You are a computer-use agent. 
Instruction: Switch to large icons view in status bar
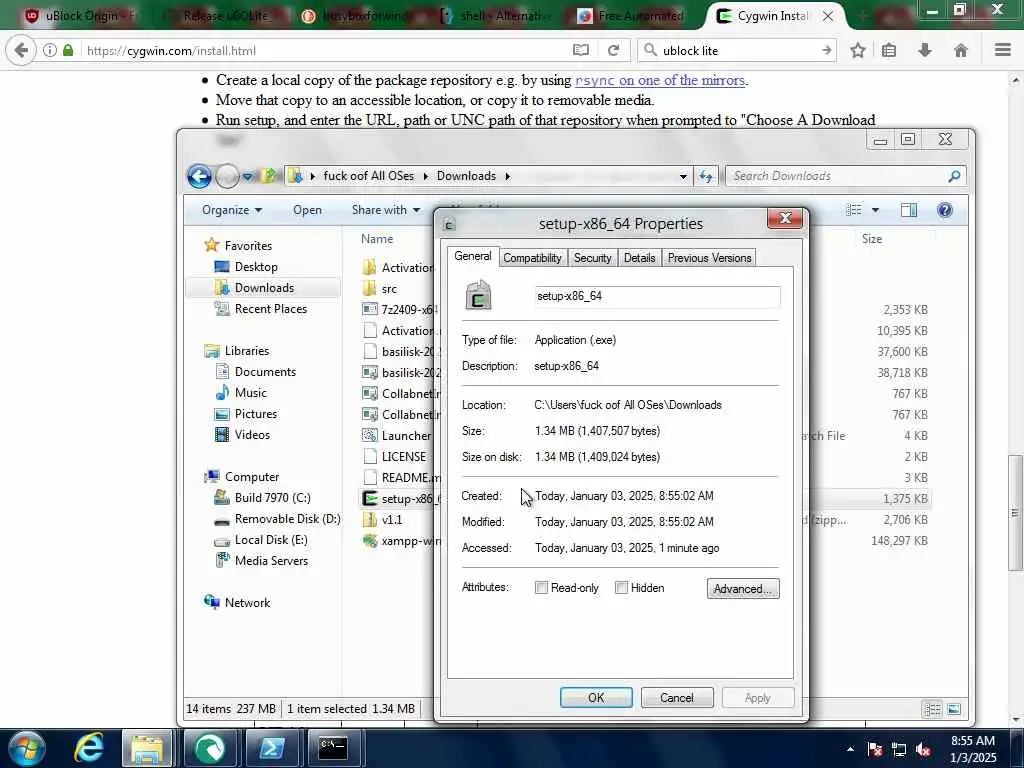coord(954,709)
